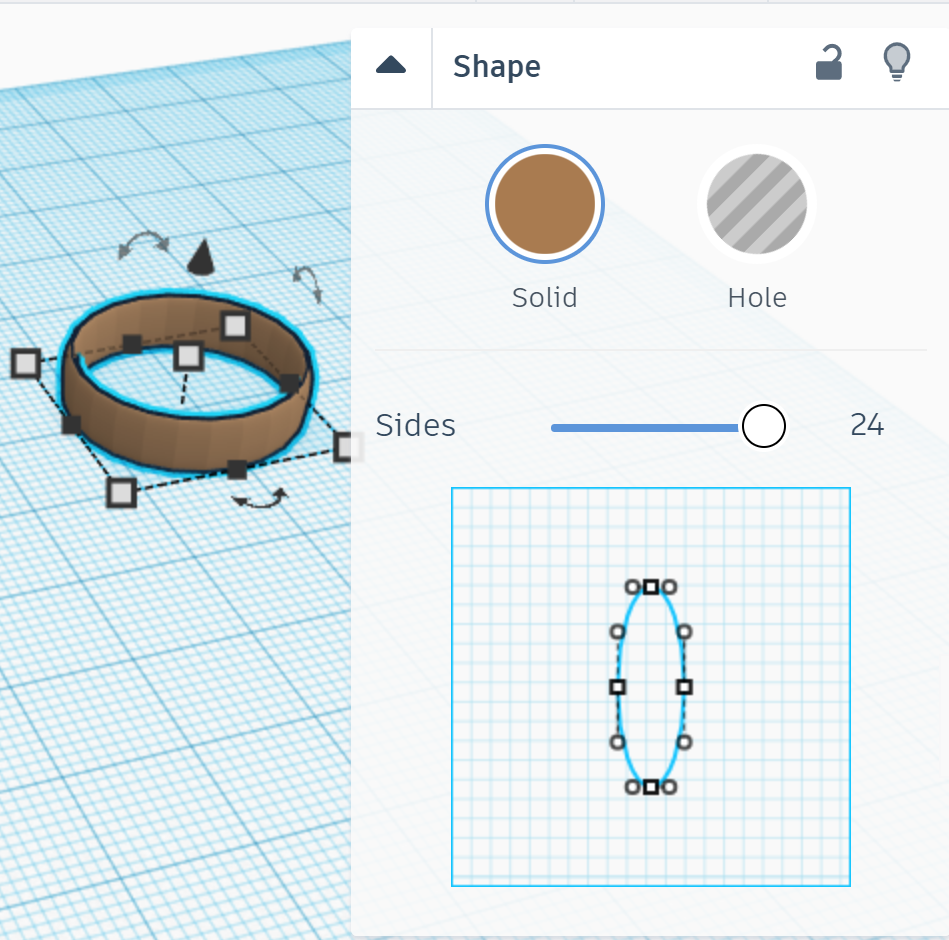Click the Shape panel title

point(497,67)
